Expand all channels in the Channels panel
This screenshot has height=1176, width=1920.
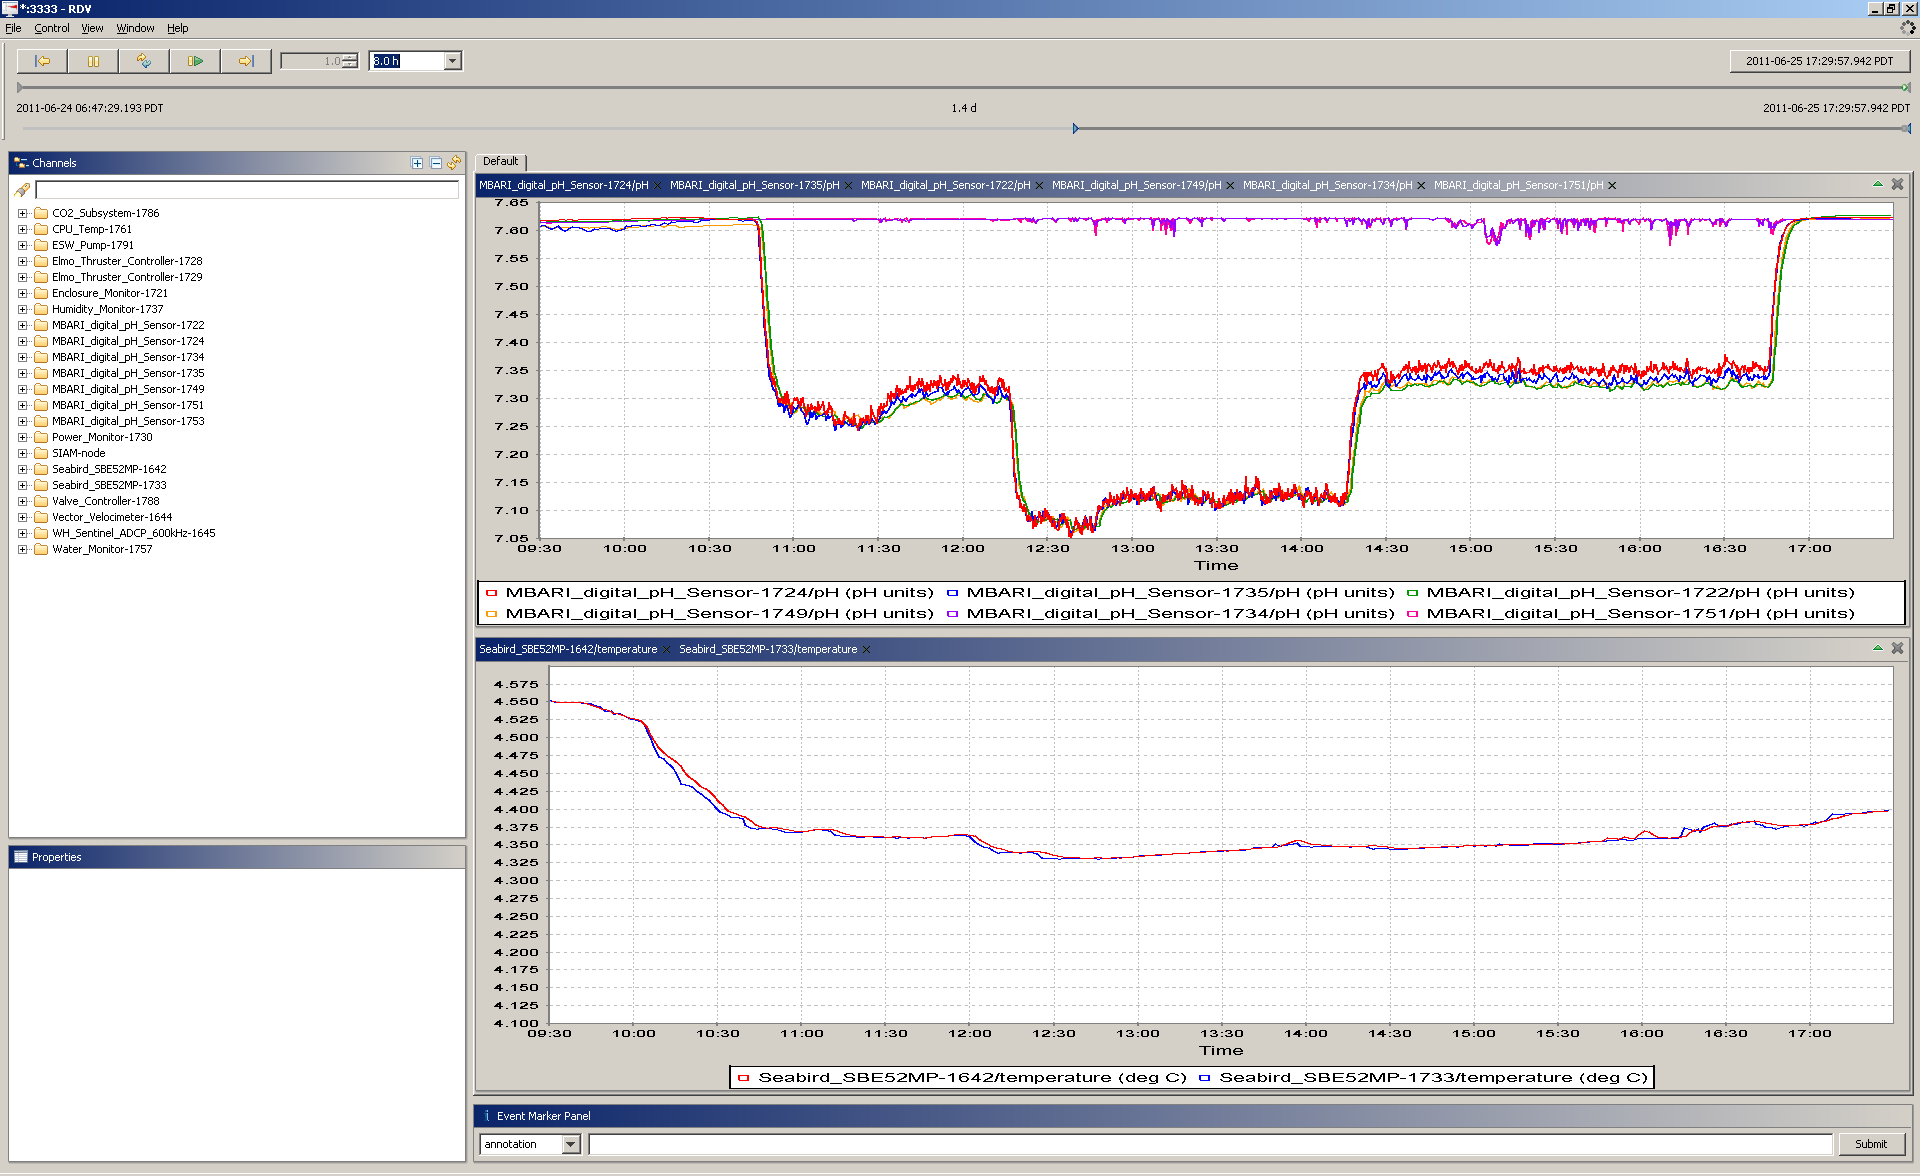click(x=417, y=163)
